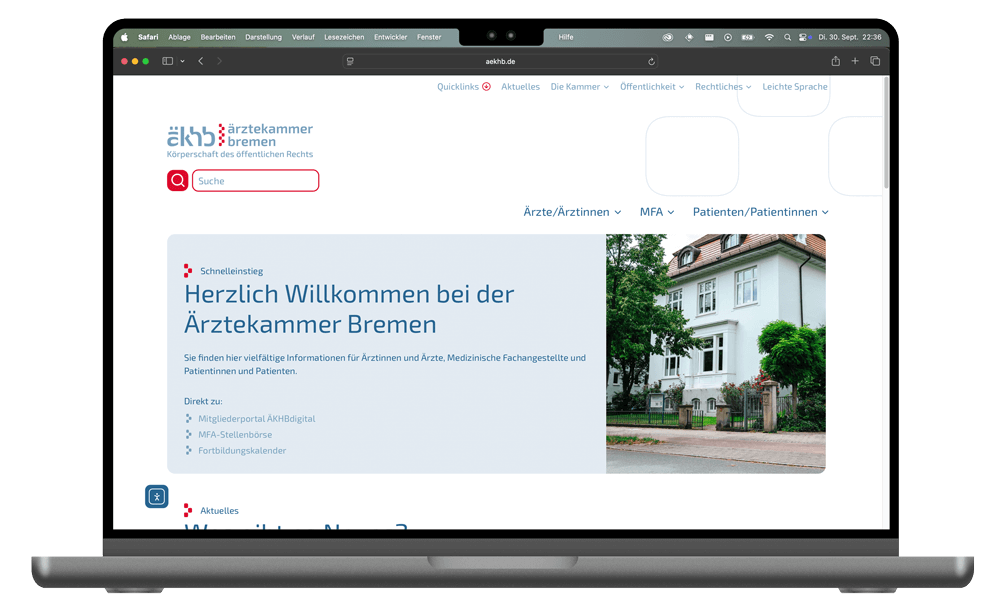1000x612 pixels.
Task: Open the Bearbeiten menu
Action: tap(218, 37)
